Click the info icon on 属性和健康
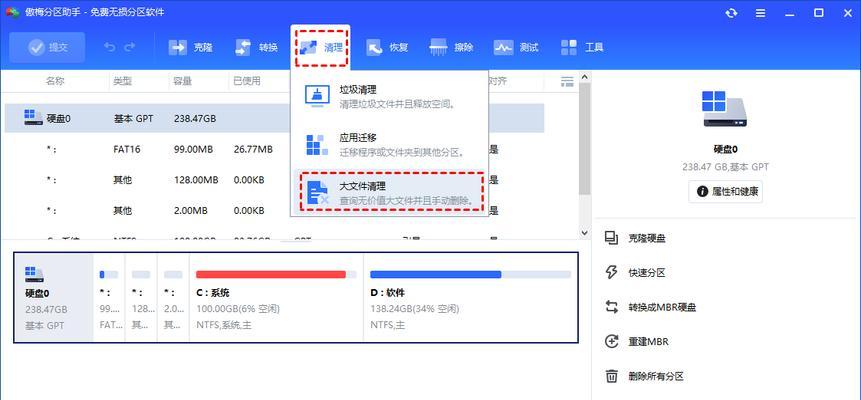This screenshot has width=861, height=400. pyautogui.click(x=702, y=191)
